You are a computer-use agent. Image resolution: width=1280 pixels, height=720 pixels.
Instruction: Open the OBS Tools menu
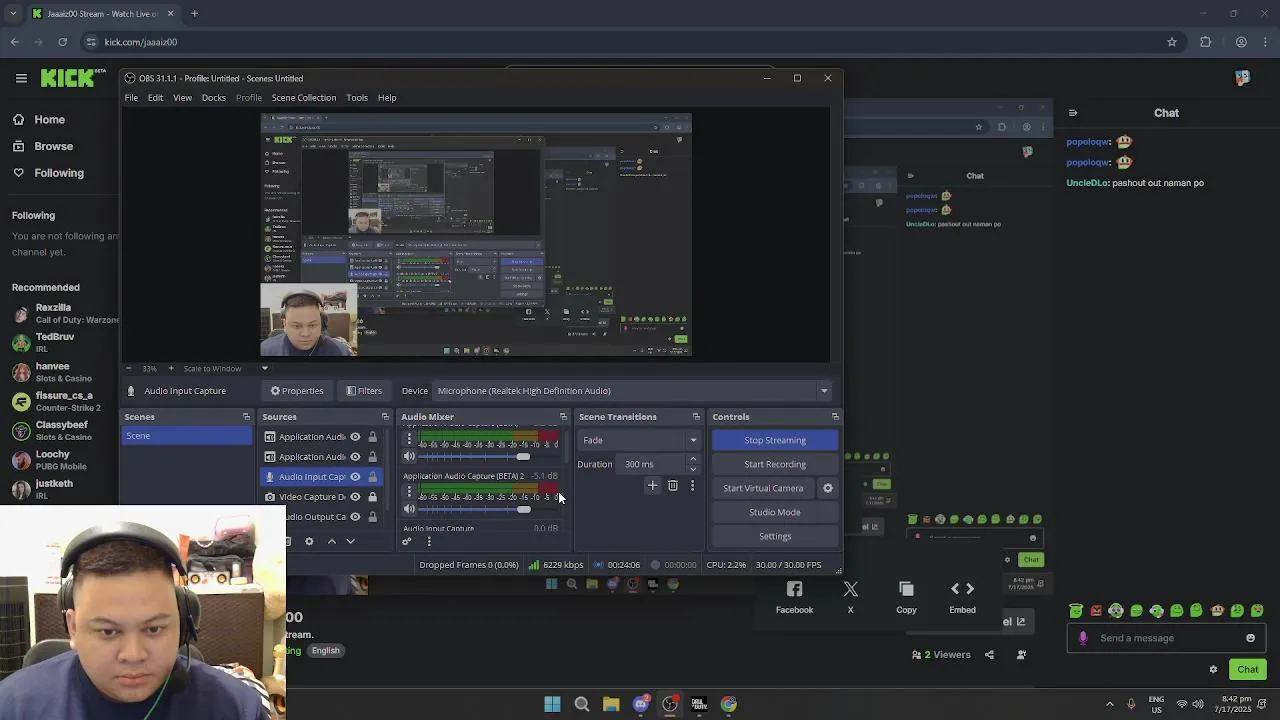tap(357, 98)
